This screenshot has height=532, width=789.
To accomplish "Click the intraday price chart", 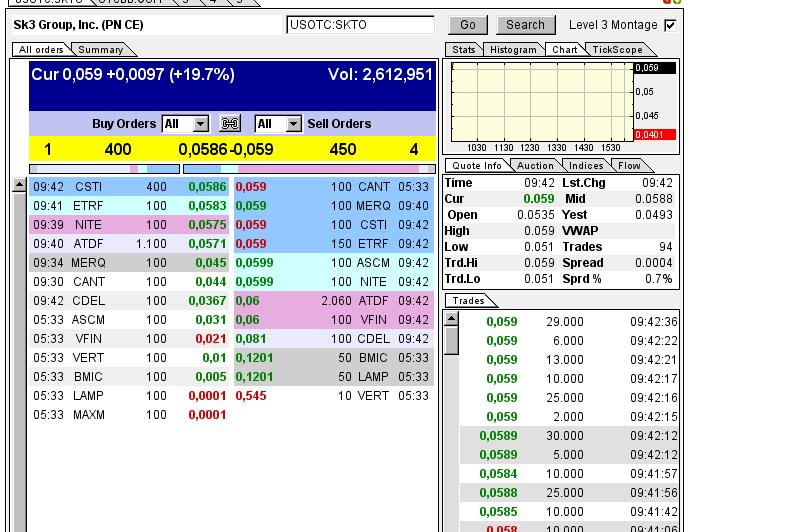I will click(x=540, y=102).
